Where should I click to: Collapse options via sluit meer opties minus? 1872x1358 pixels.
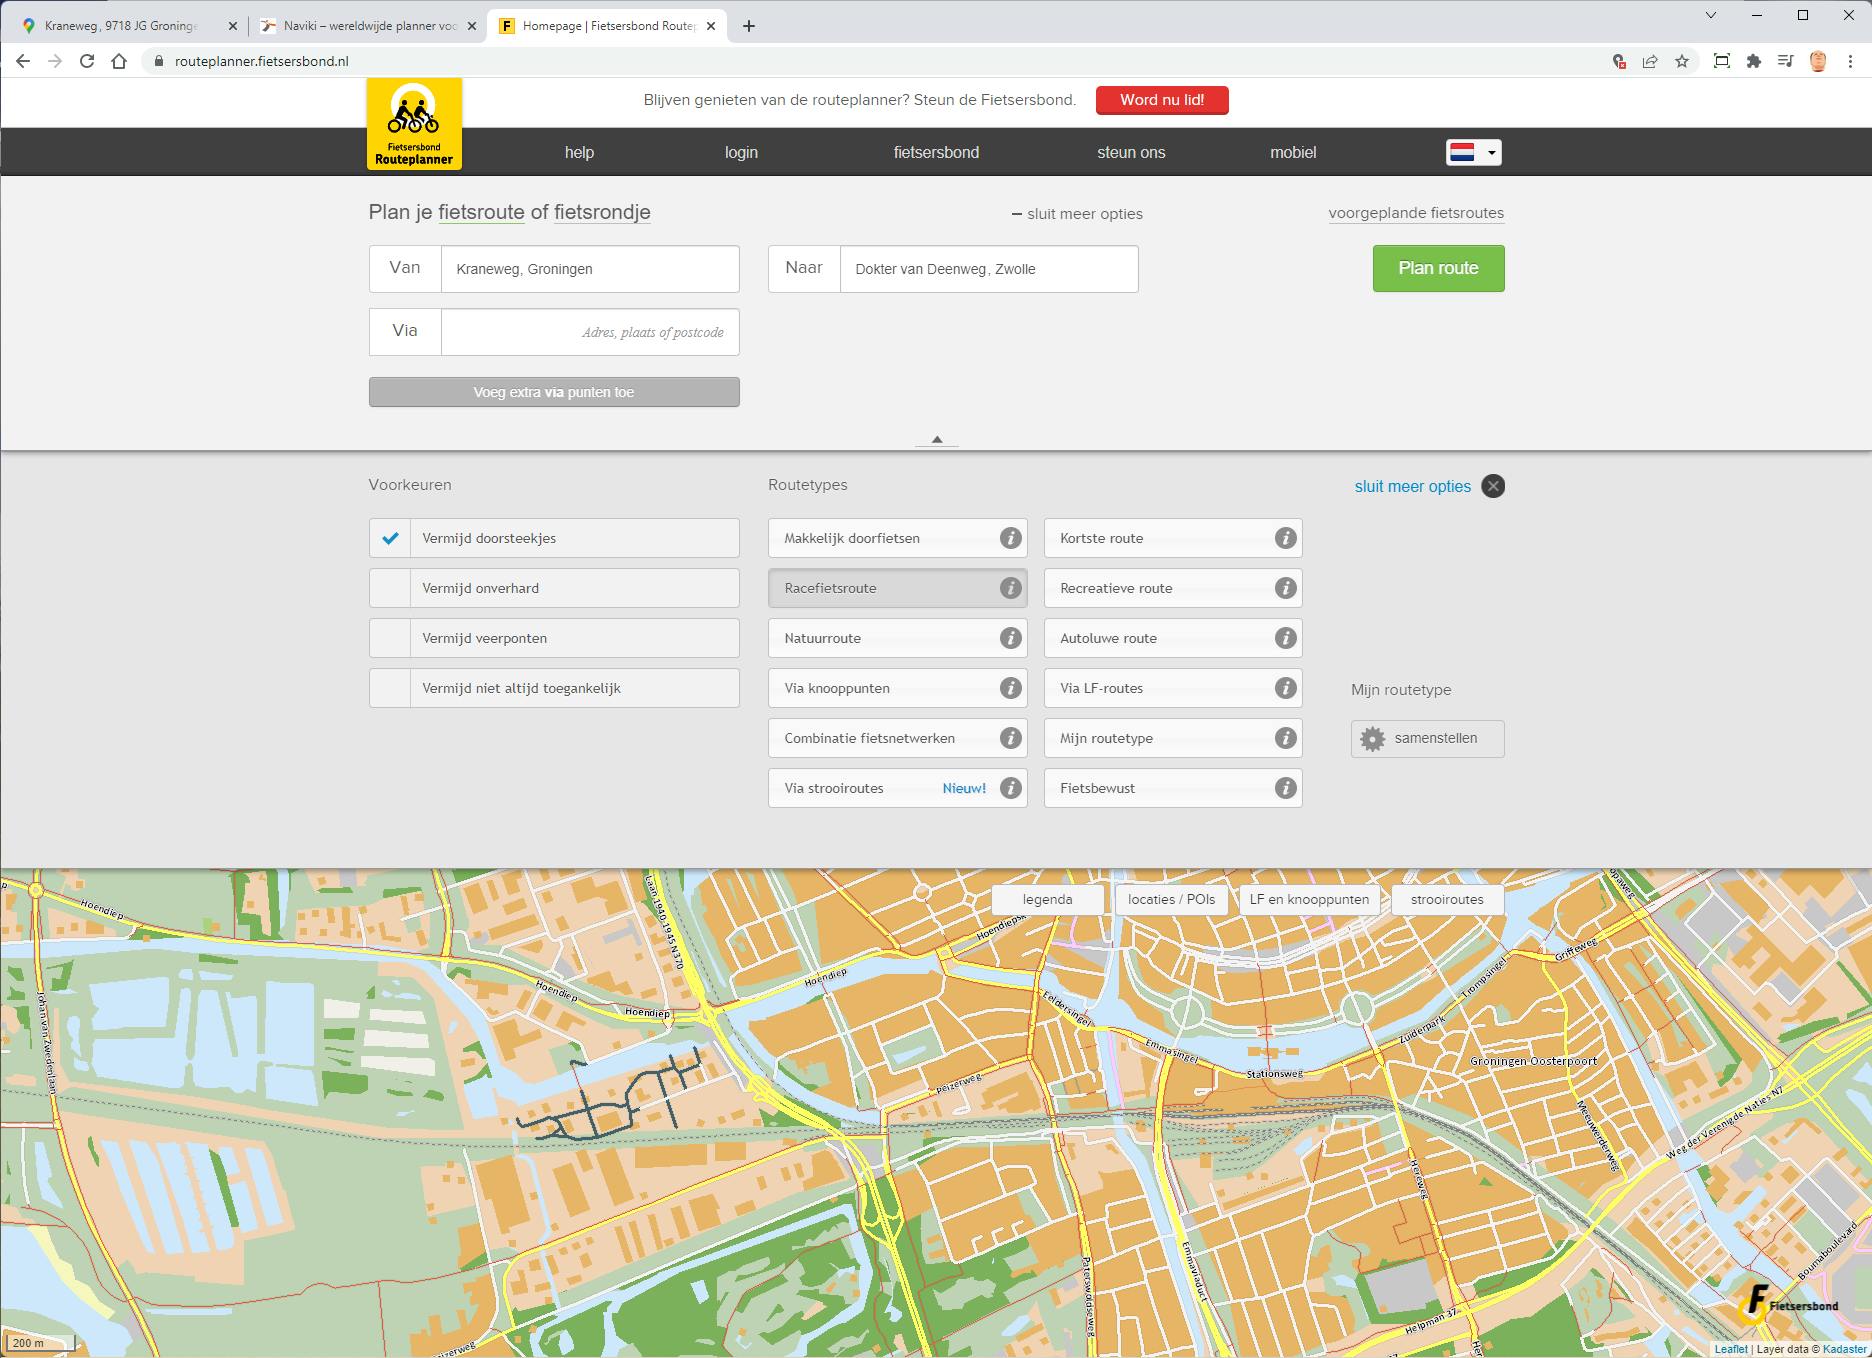tap(1018, 213)
